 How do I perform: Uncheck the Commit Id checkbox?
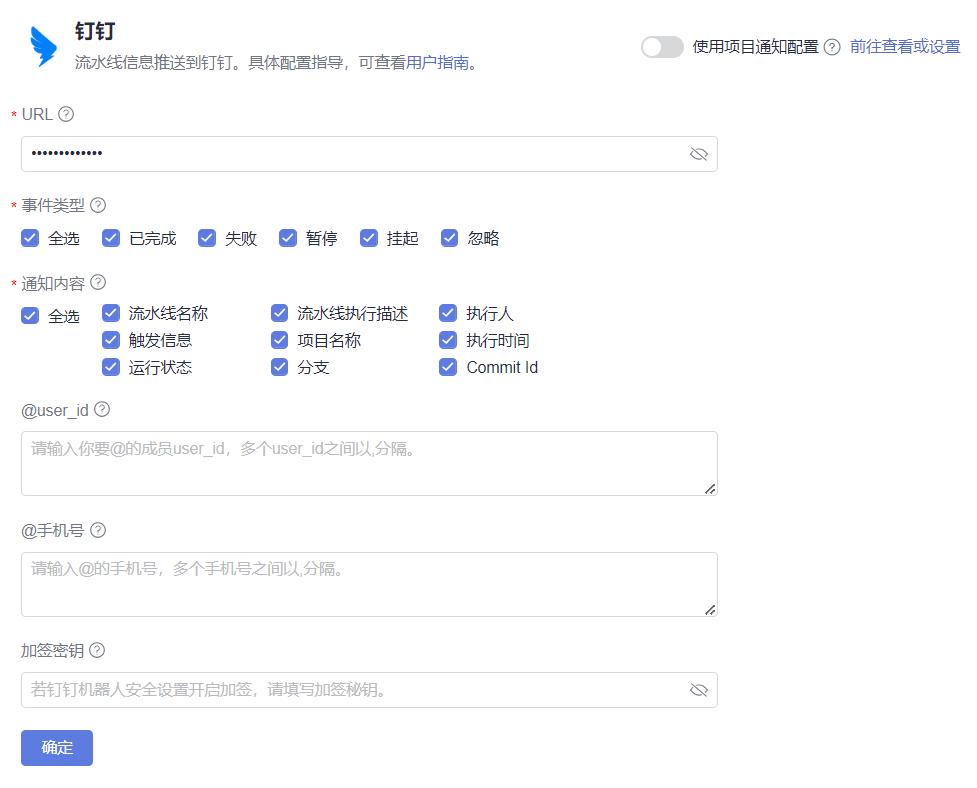click(x=448, y=367)
